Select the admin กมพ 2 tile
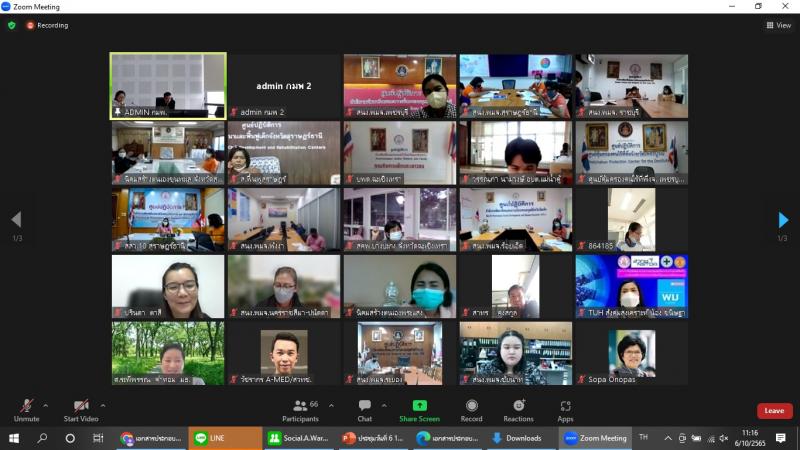The width and height of the screenshot is (800, 450). coord(284,86)
